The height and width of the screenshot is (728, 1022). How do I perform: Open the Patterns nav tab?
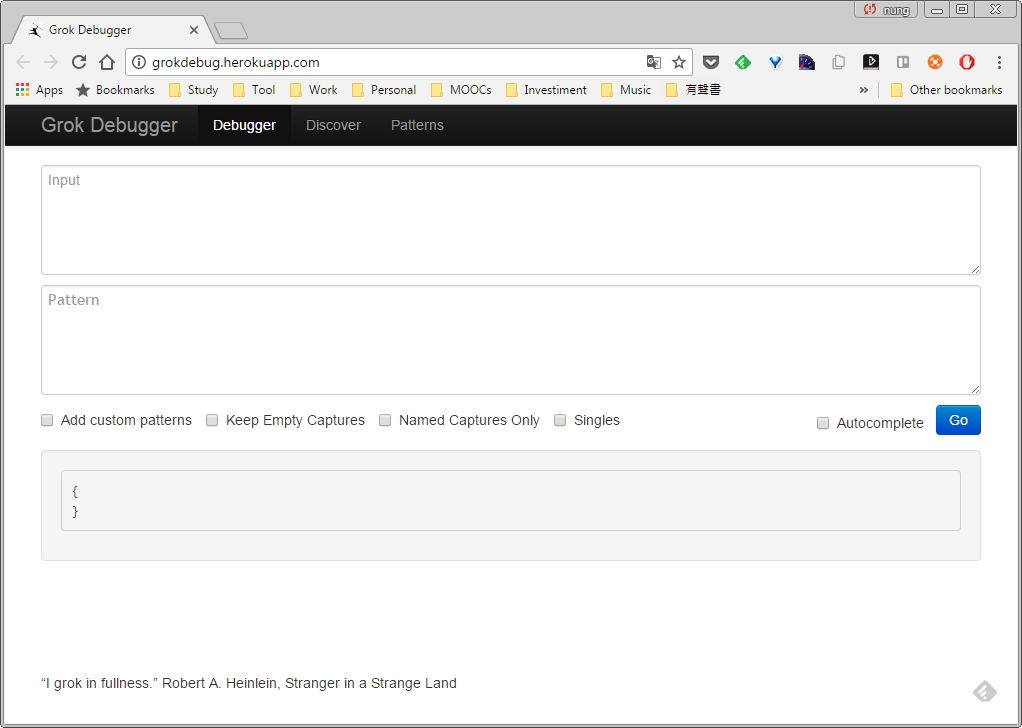click(x=417, y=125)
